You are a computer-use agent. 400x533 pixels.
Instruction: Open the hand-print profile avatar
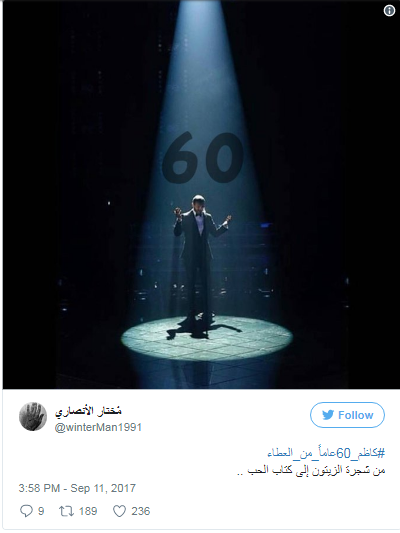coord(33,416)
